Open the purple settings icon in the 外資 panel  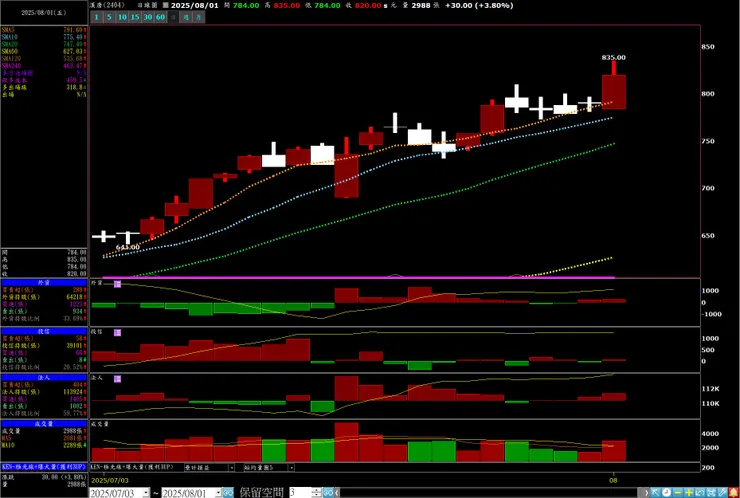tap(118, 284)
